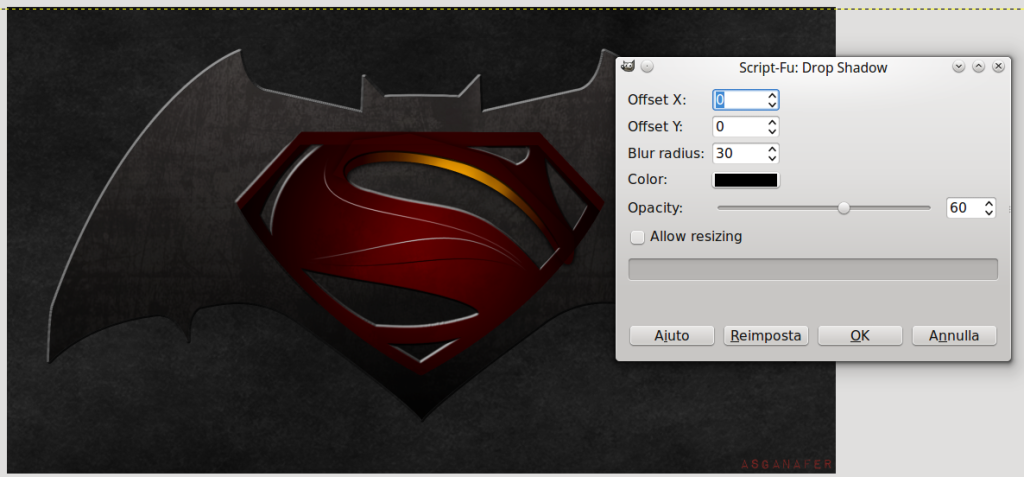1024x477 pixels.
Task: Increase Opacity value with the up arrow
Action: coord(989,203)
